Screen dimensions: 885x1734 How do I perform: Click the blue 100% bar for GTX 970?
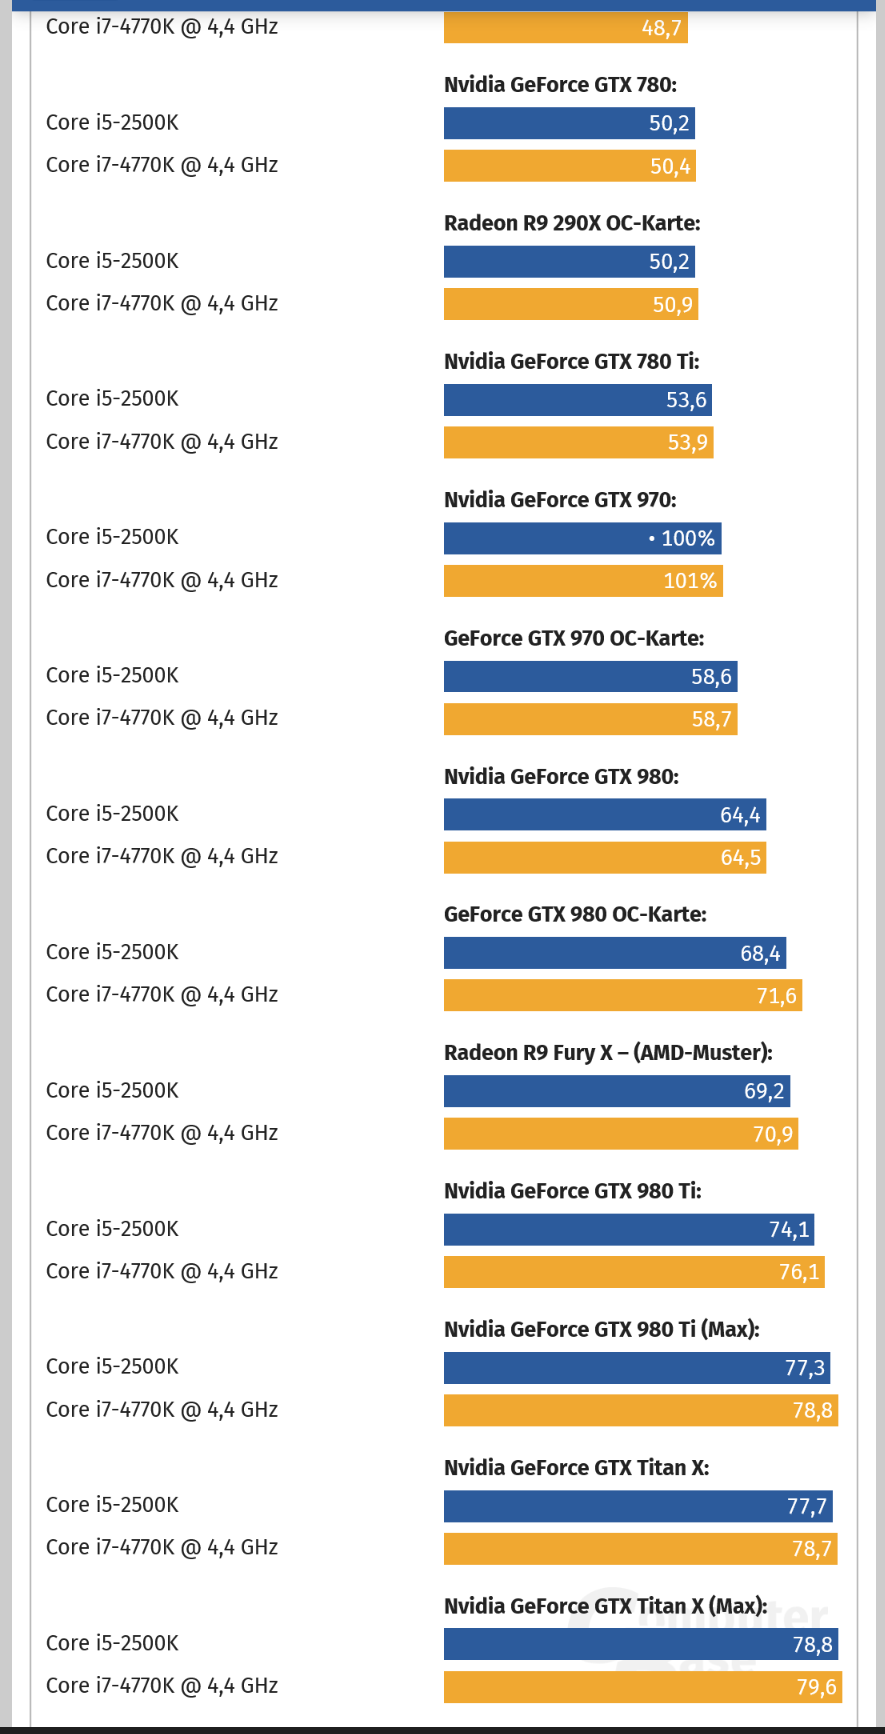[x=582, y=538]
